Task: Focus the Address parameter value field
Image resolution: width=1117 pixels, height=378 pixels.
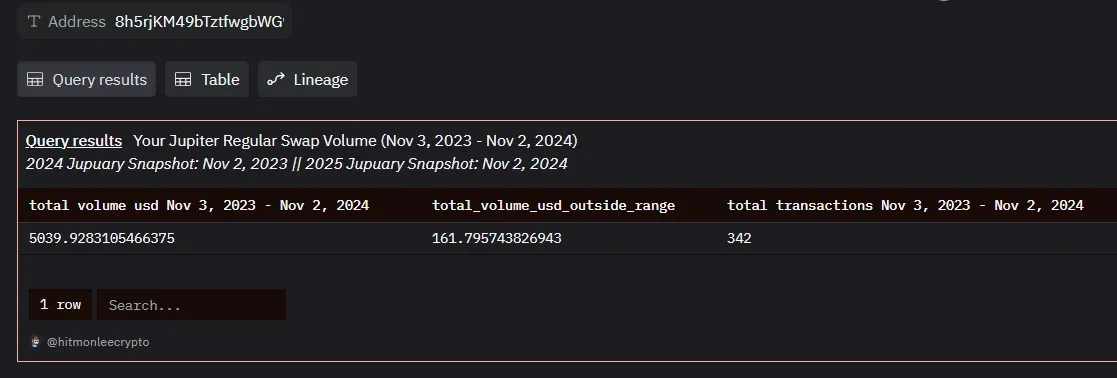Action: pyautogui.click(x=199, y=21)
